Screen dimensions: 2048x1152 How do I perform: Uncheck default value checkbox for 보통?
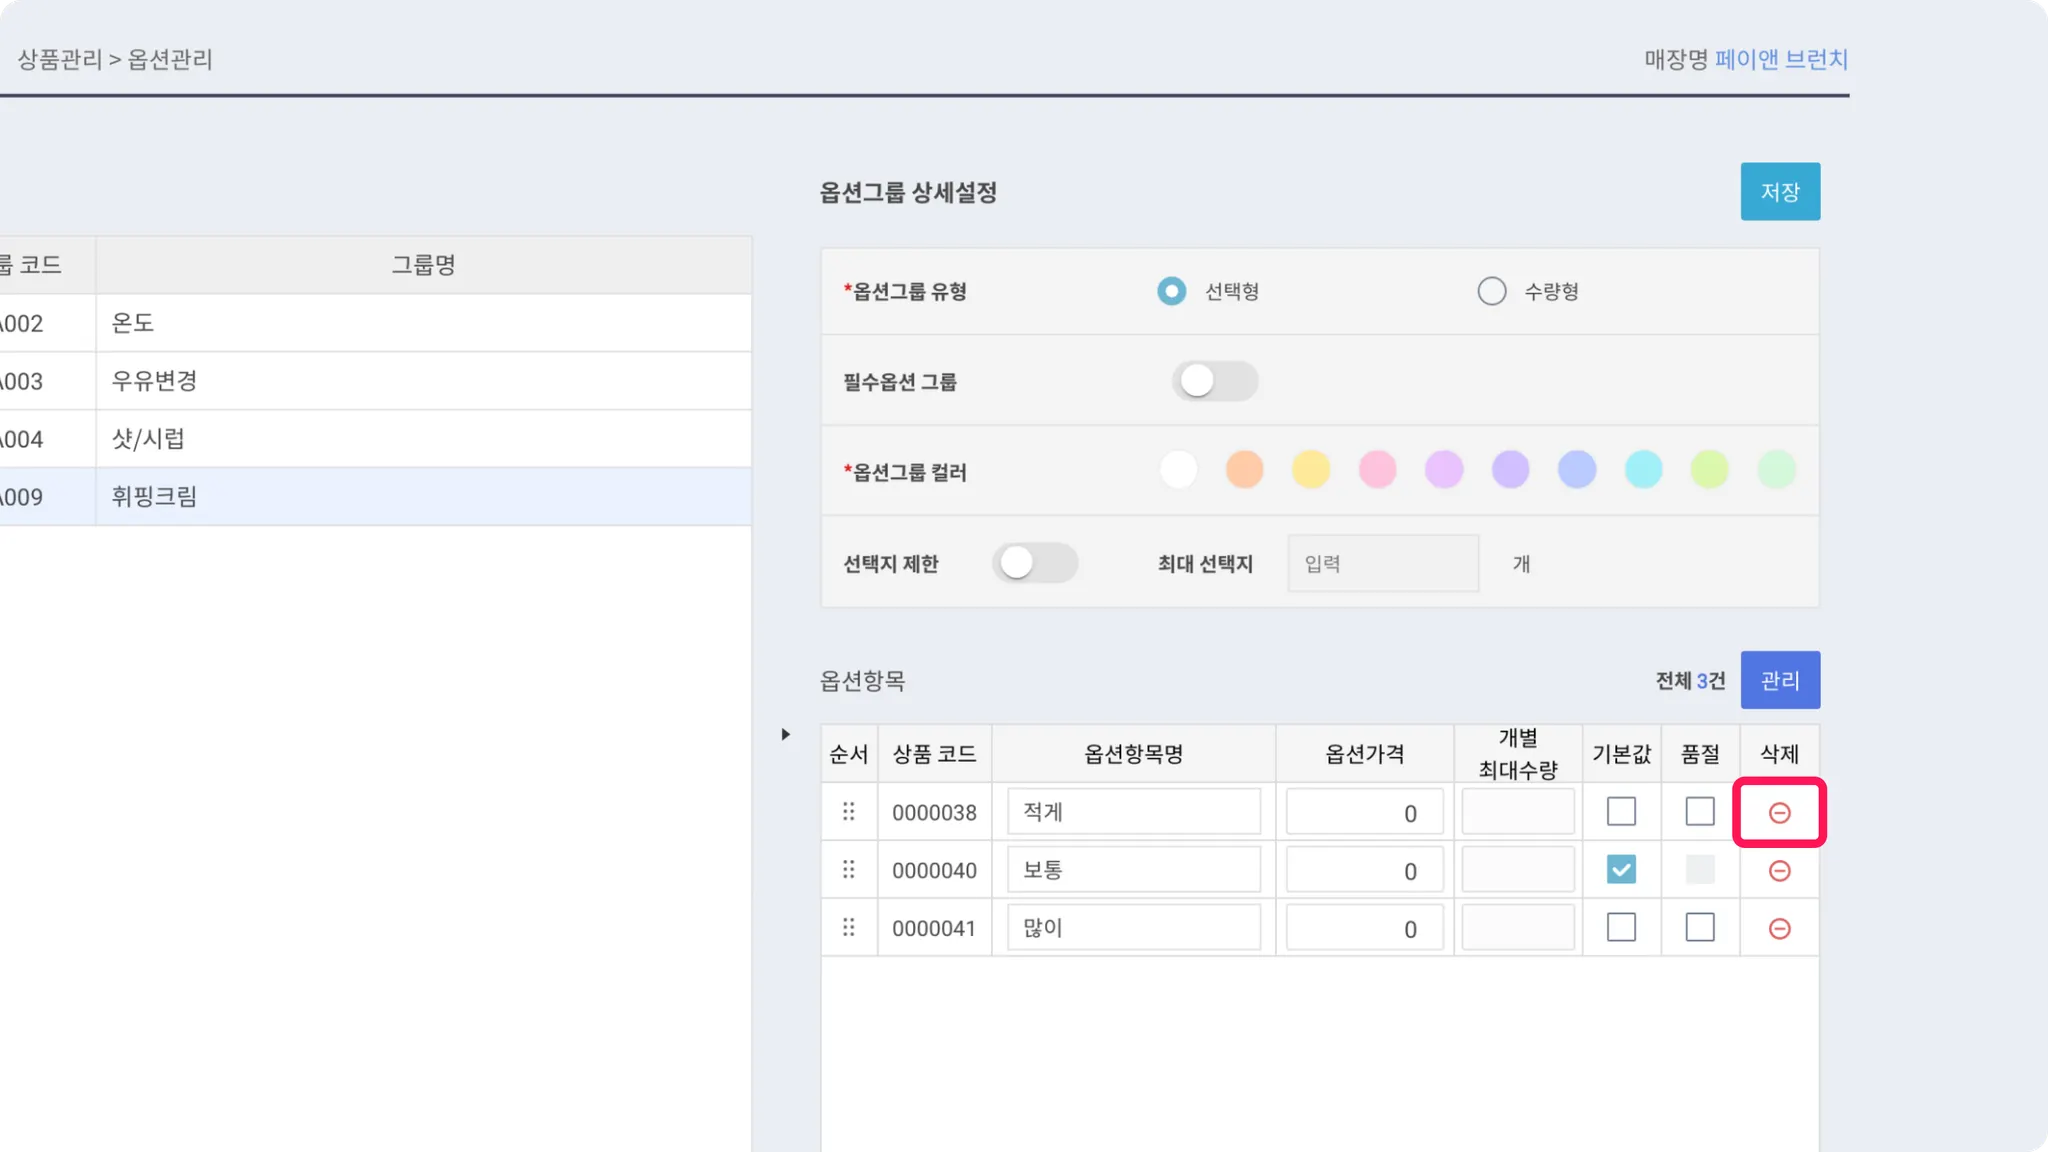pyautogui.click(x=1621, y=869)
